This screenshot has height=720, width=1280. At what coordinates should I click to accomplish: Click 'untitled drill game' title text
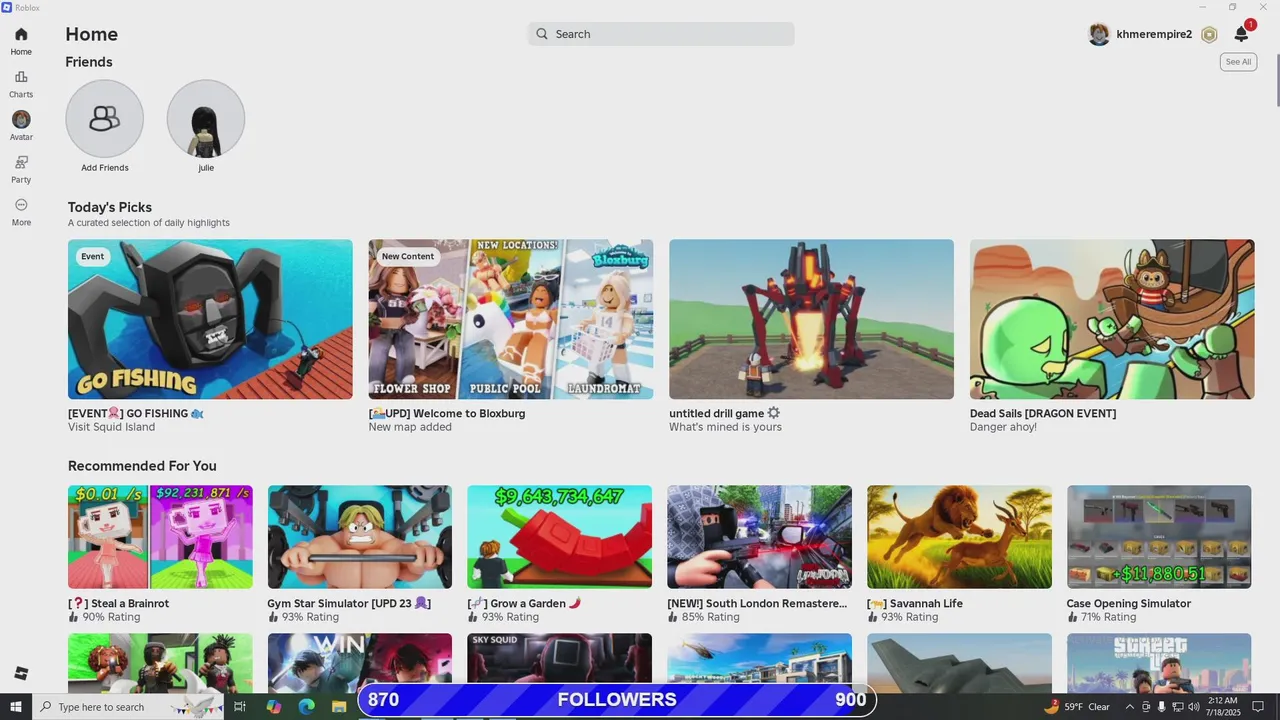(724, 413)
